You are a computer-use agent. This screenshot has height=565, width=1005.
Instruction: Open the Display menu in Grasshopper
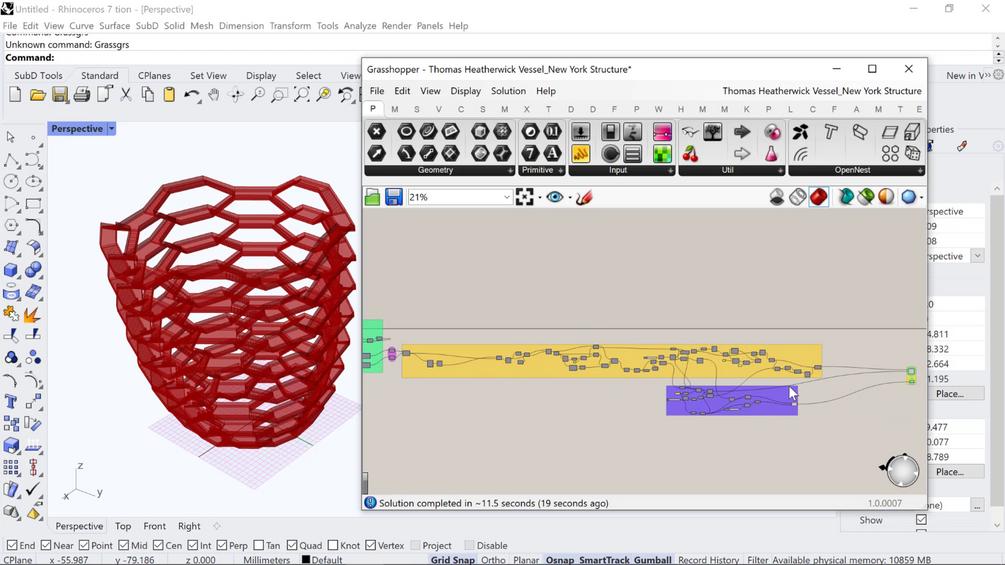click(x=465, y=91)
